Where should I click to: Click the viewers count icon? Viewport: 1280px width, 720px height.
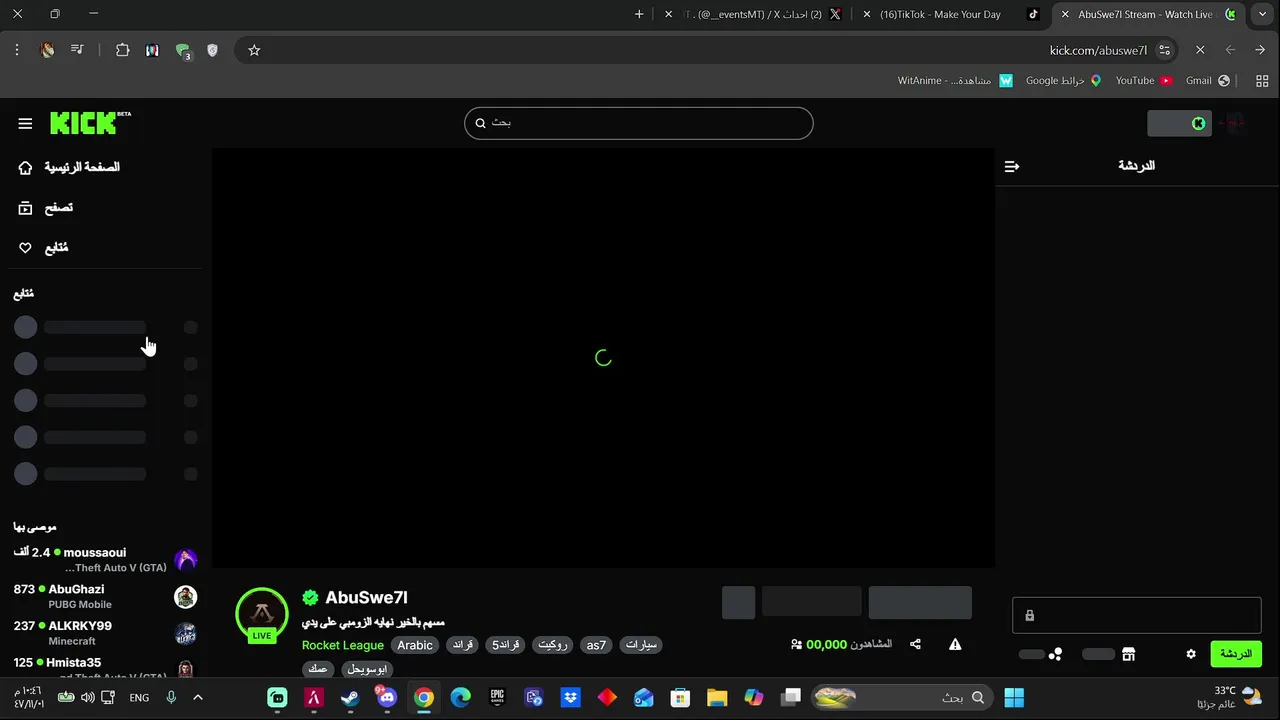click(796, 645)
